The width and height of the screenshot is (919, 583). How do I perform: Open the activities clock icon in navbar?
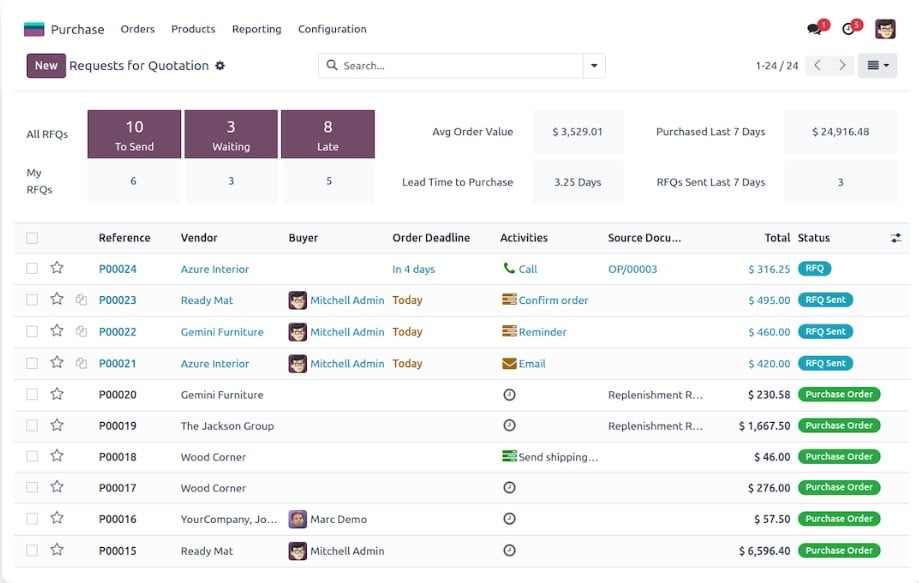pos(850,29)
